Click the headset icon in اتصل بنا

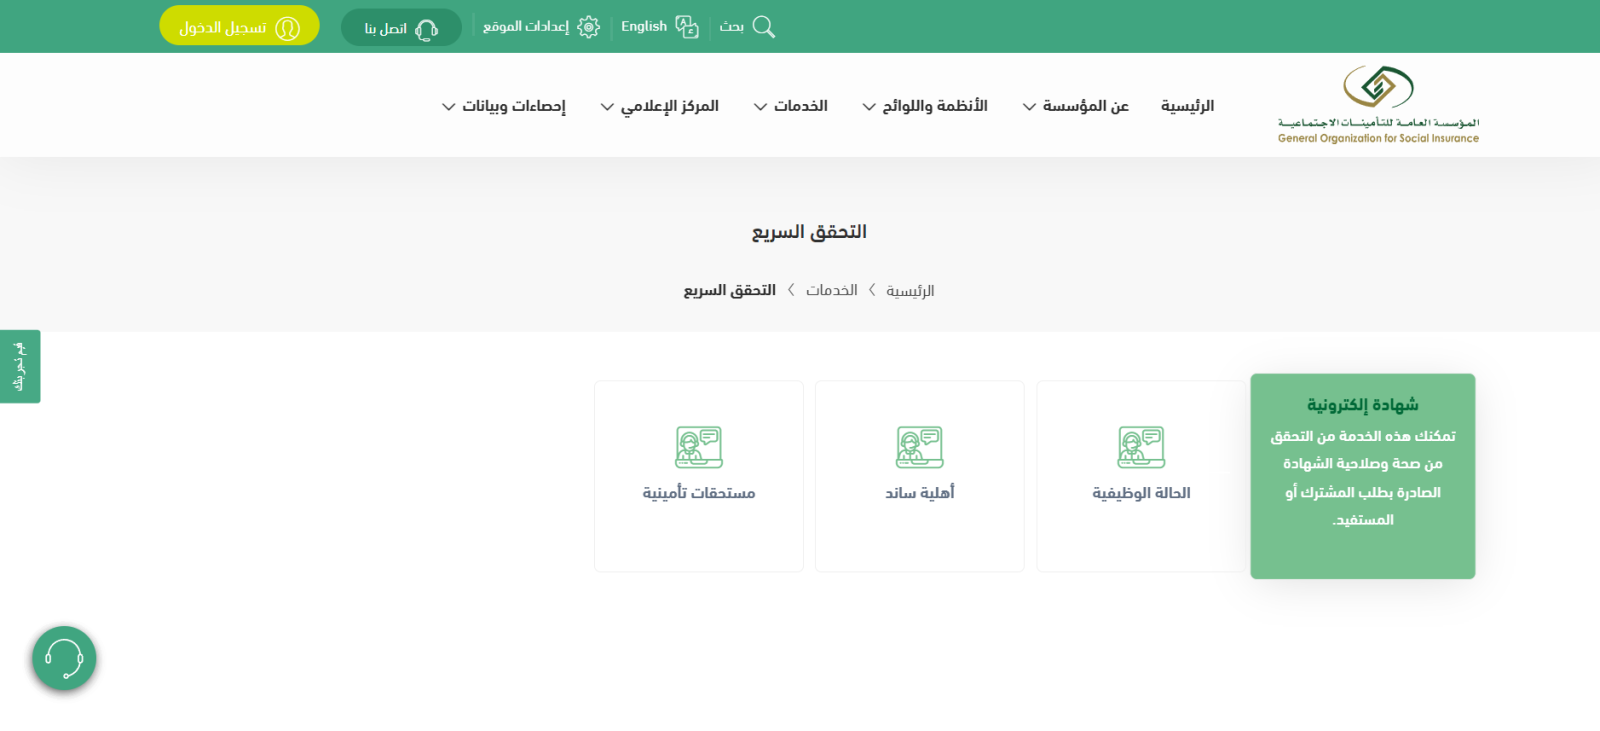427,29
